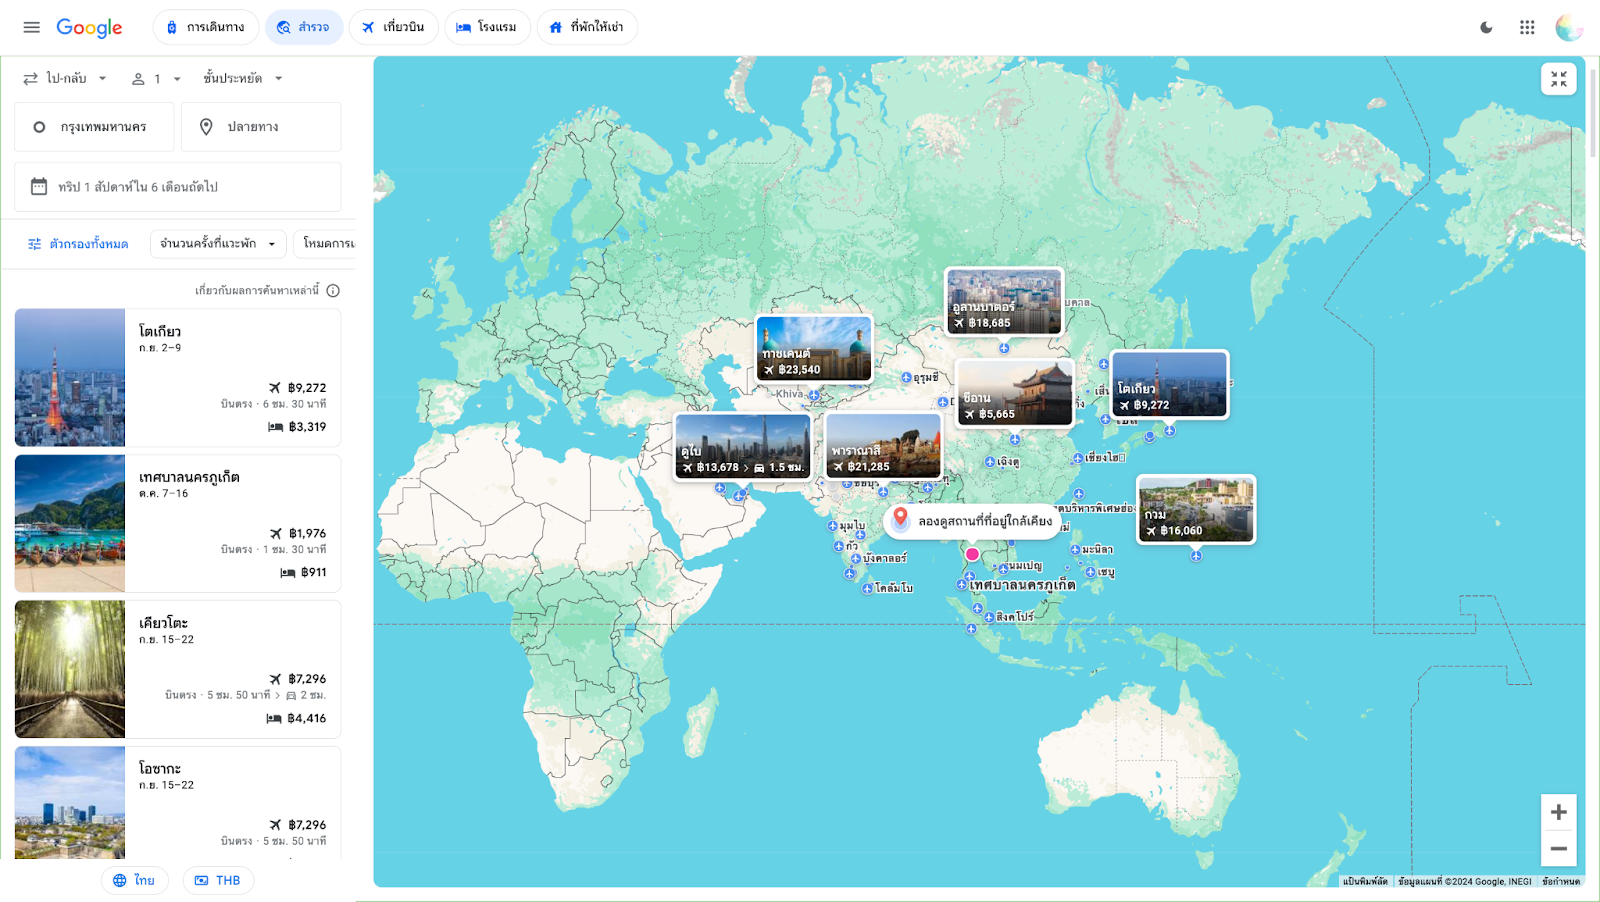
Task: Zoom out on the map
Action: click(x=1559, y=848)
